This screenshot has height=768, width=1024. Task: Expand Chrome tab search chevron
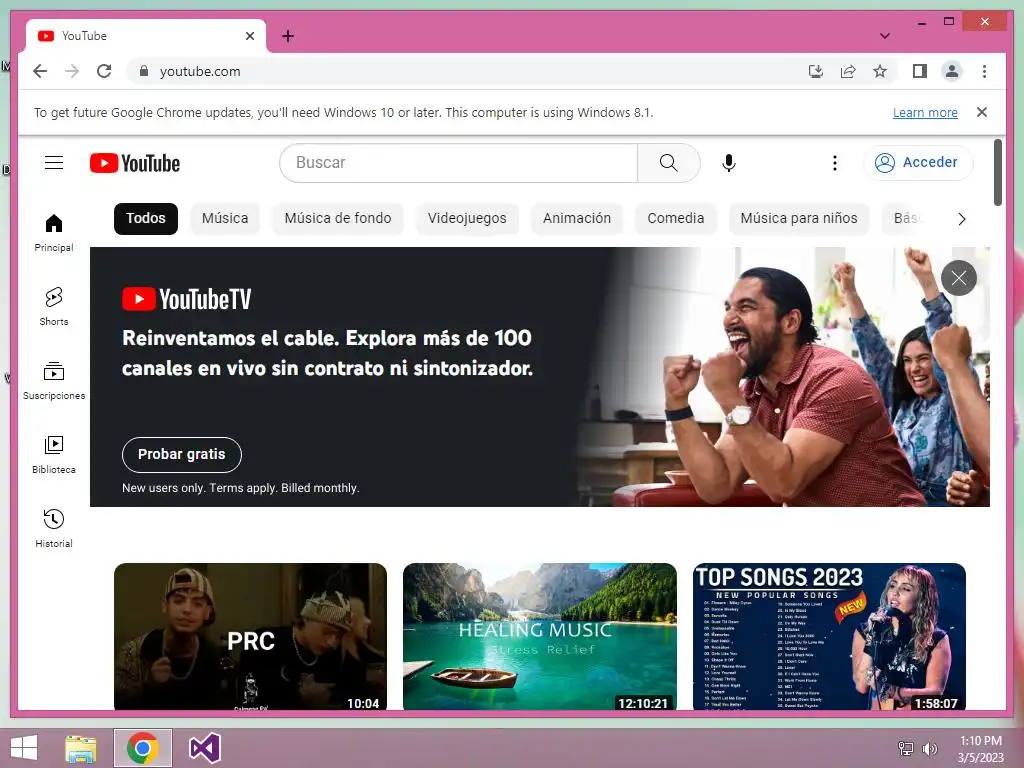(x=885, y=36)
